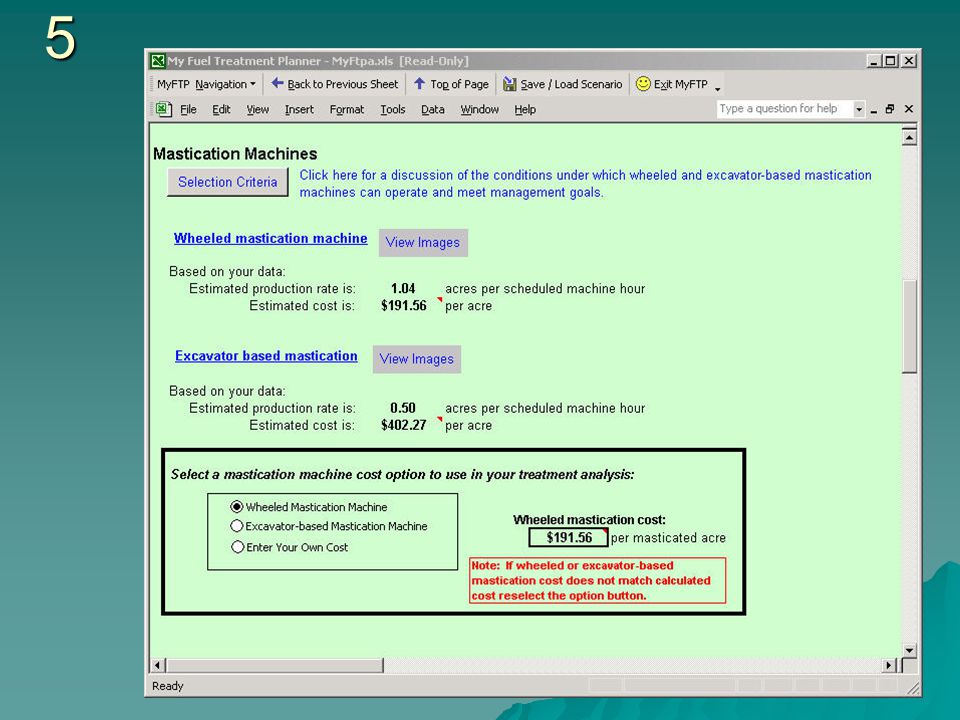This screenshot has width=960, height=720.
Task: Open the Excavator based mastication link
Action: pyautogui.click(x=266, y=356)
